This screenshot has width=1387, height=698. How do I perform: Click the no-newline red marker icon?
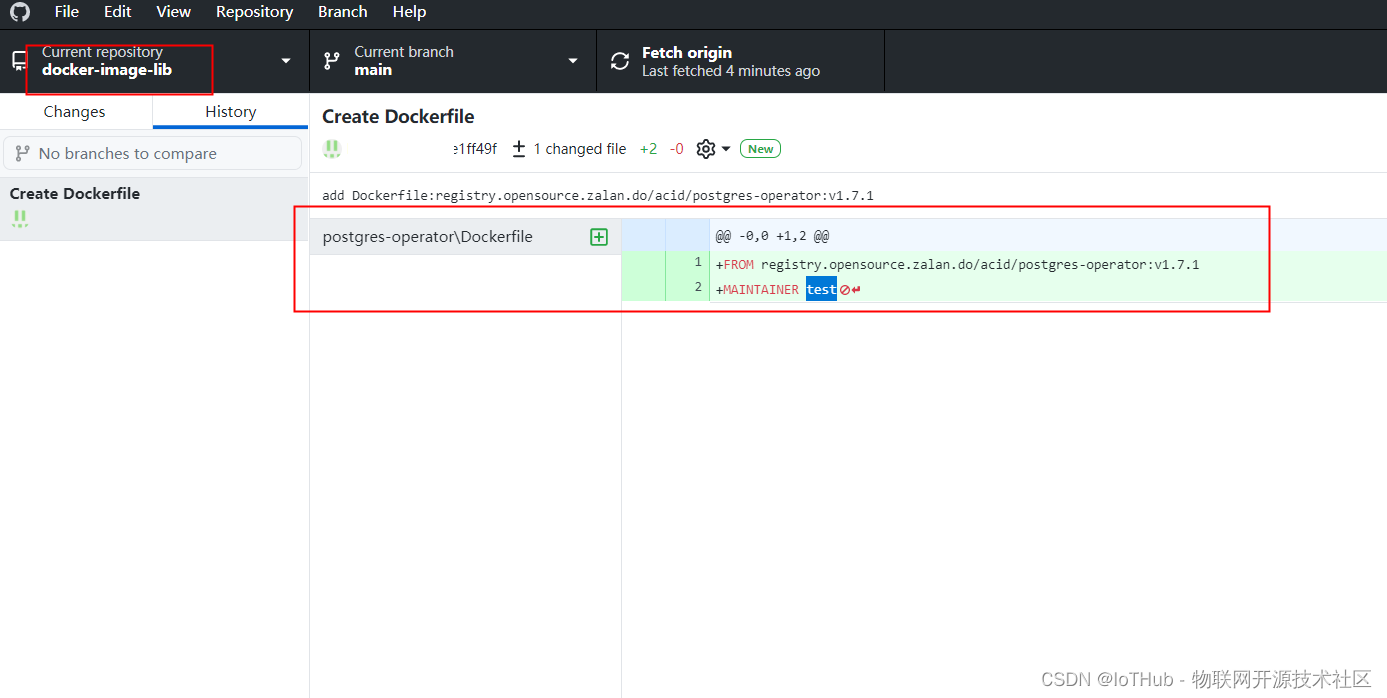click(x=845, y=290)
